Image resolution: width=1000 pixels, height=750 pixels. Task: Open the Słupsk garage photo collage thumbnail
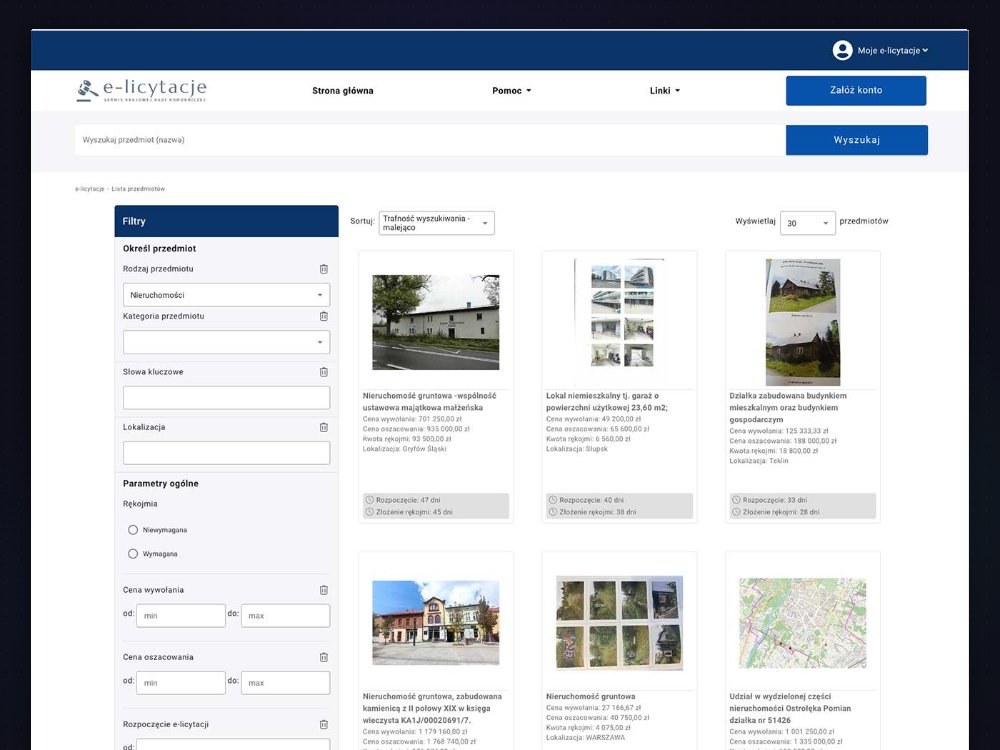(x=619, y=322)
